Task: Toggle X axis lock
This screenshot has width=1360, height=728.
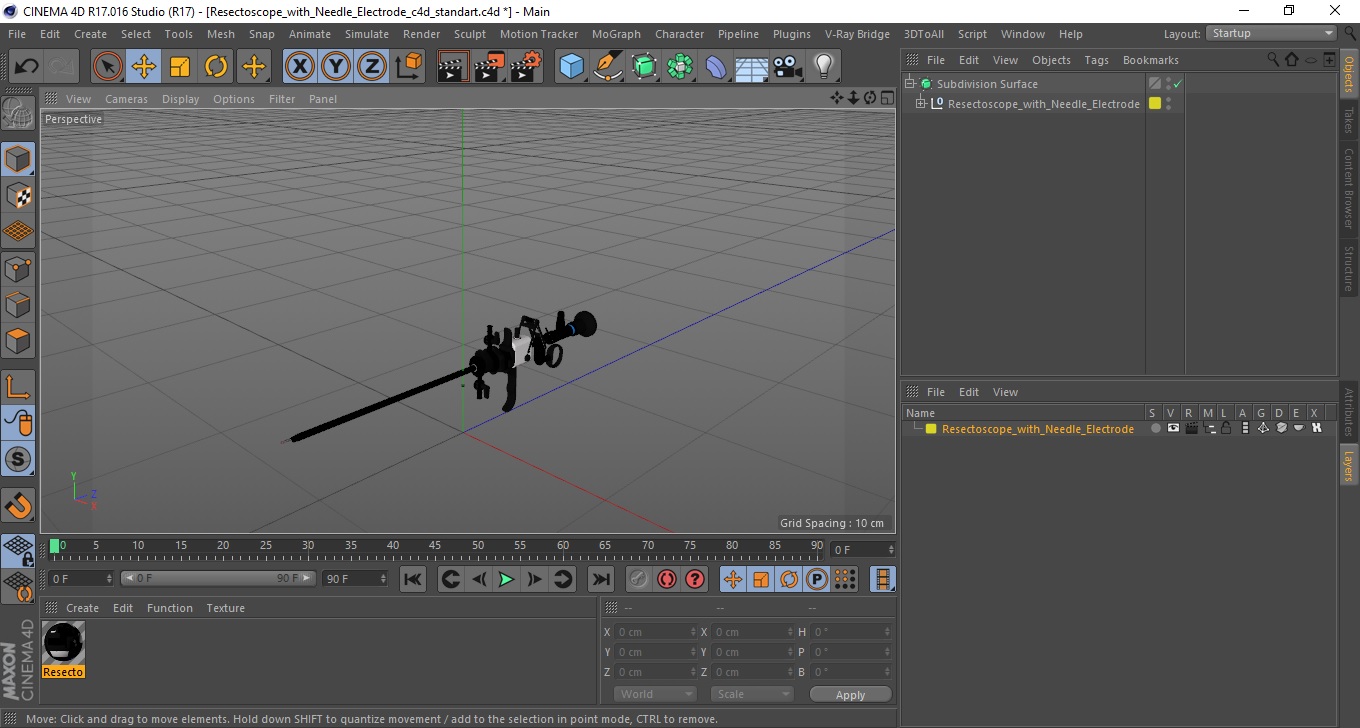Action: point(300,67)
